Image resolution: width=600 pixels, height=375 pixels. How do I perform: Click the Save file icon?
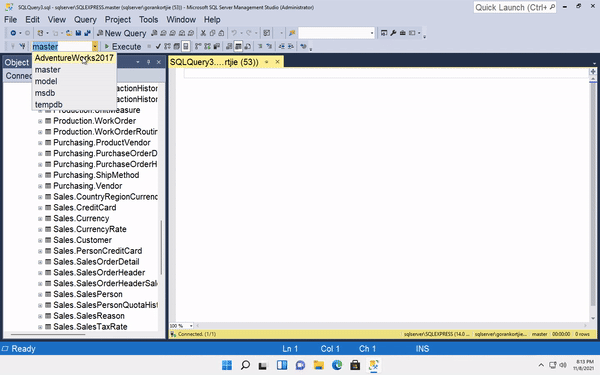tap(78, 33)
